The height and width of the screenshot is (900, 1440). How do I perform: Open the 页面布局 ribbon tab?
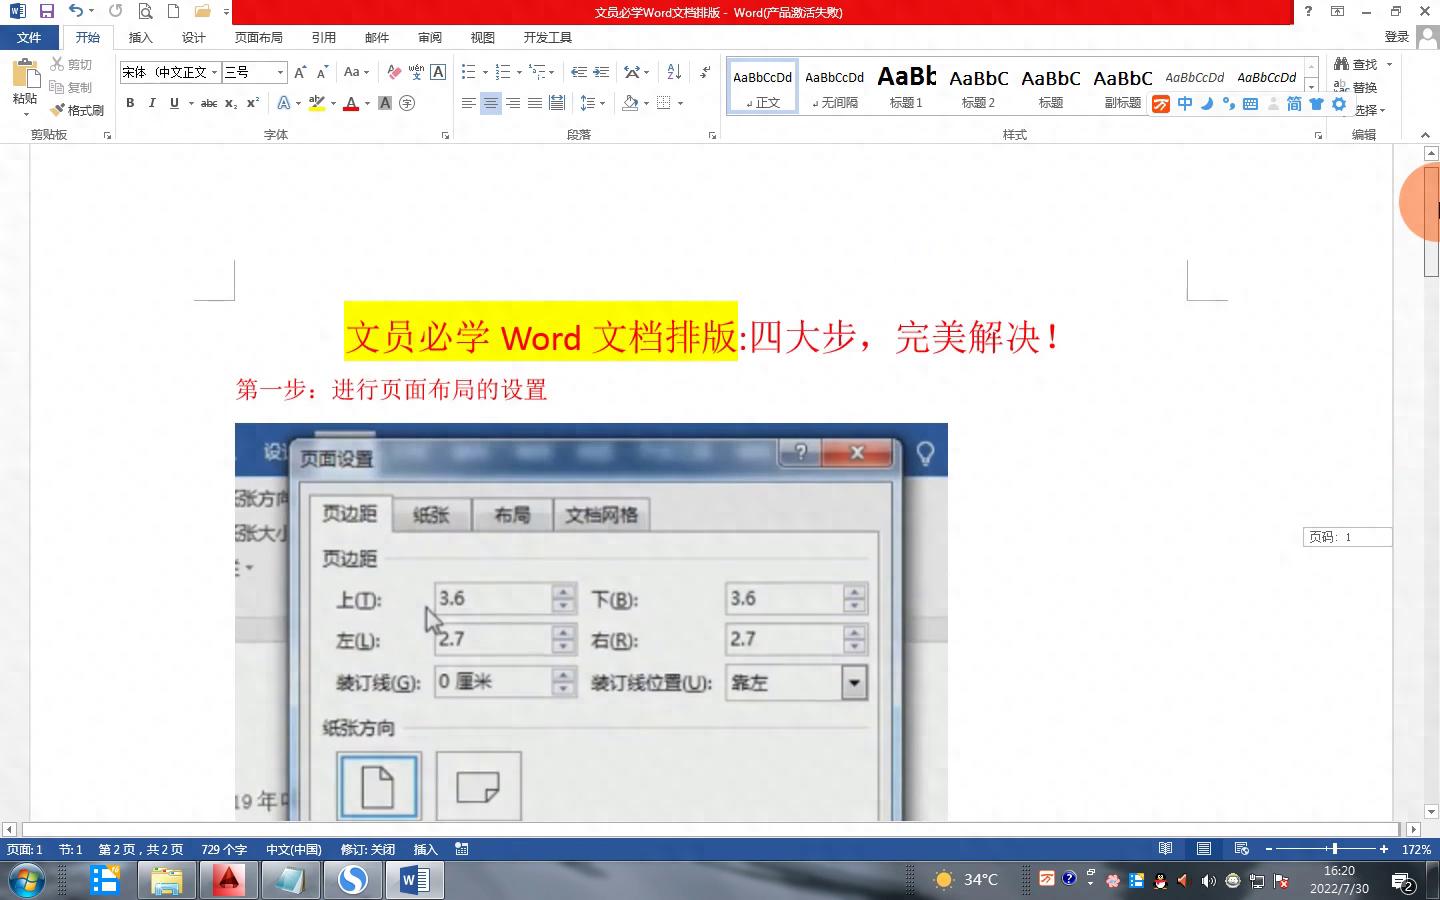click(258, 37)
